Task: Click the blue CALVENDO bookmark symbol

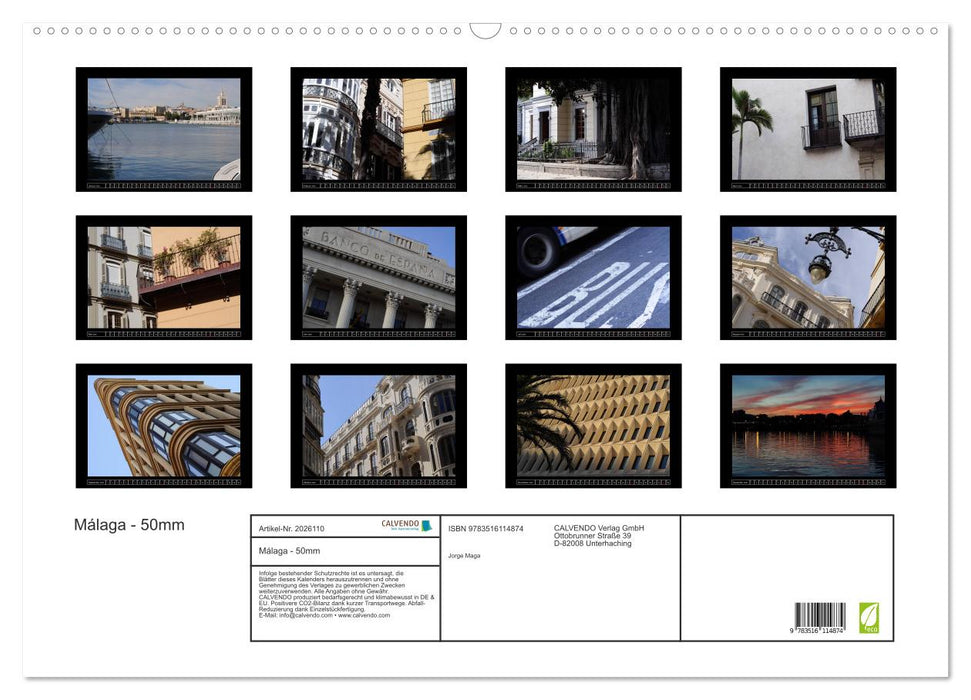Action: tap(427, 525)
